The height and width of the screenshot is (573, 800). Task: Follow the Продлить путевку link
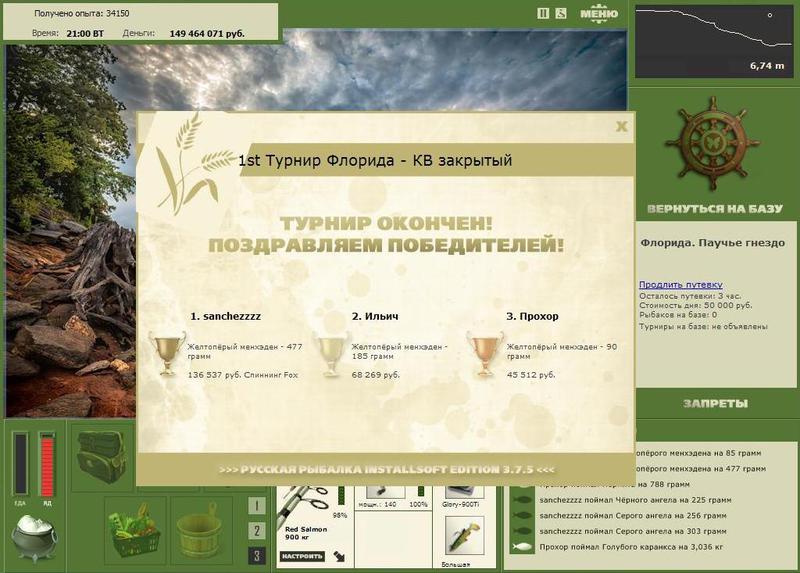pos(681,285)
